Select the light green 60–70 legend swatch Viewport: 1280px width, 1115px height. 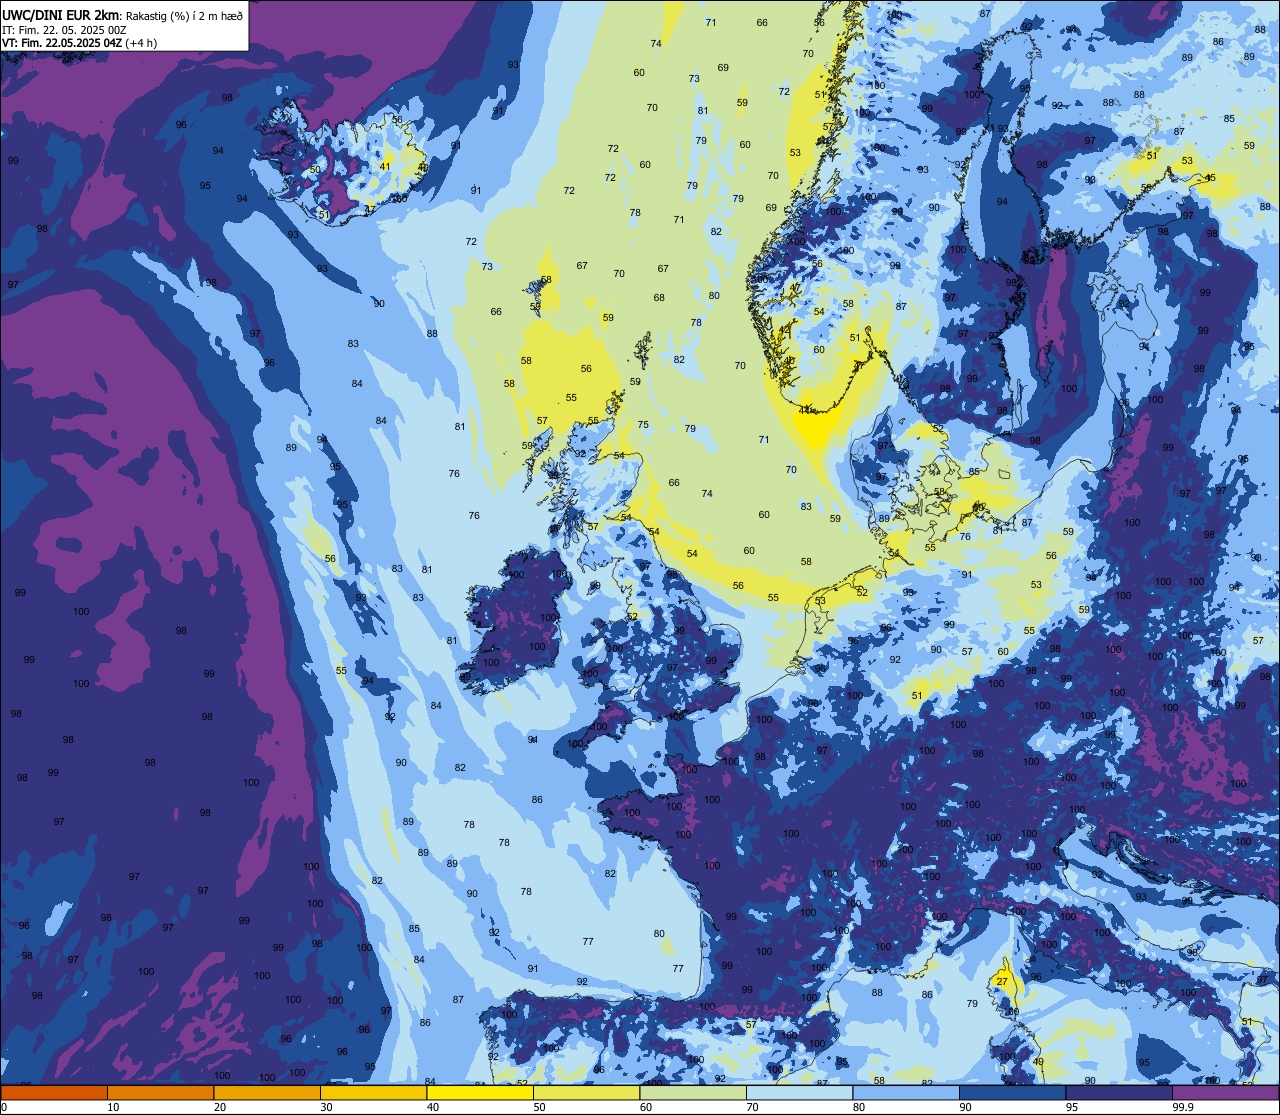coord(693,1093)
